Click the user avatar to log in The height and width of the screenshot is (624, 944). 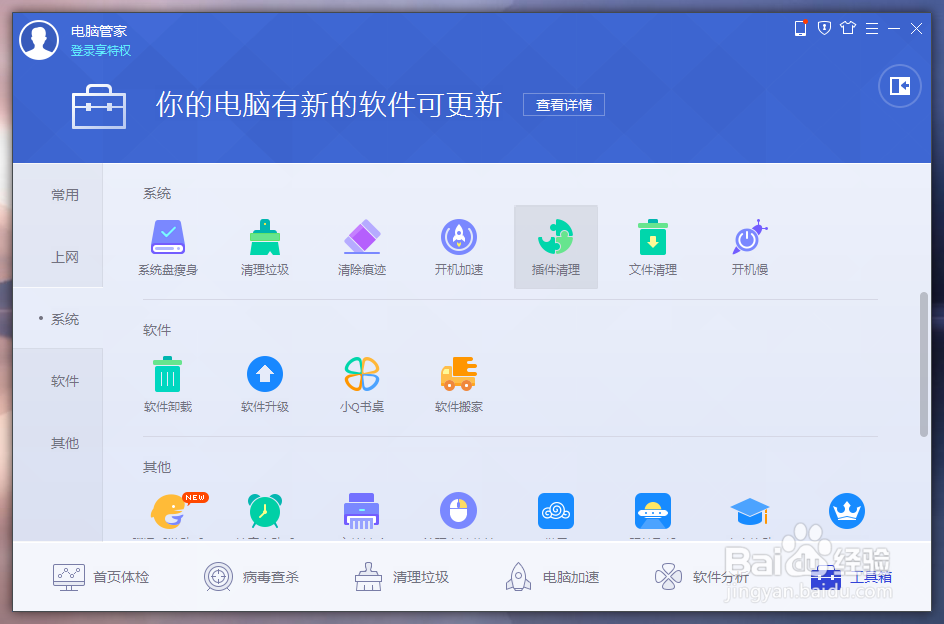39,40
